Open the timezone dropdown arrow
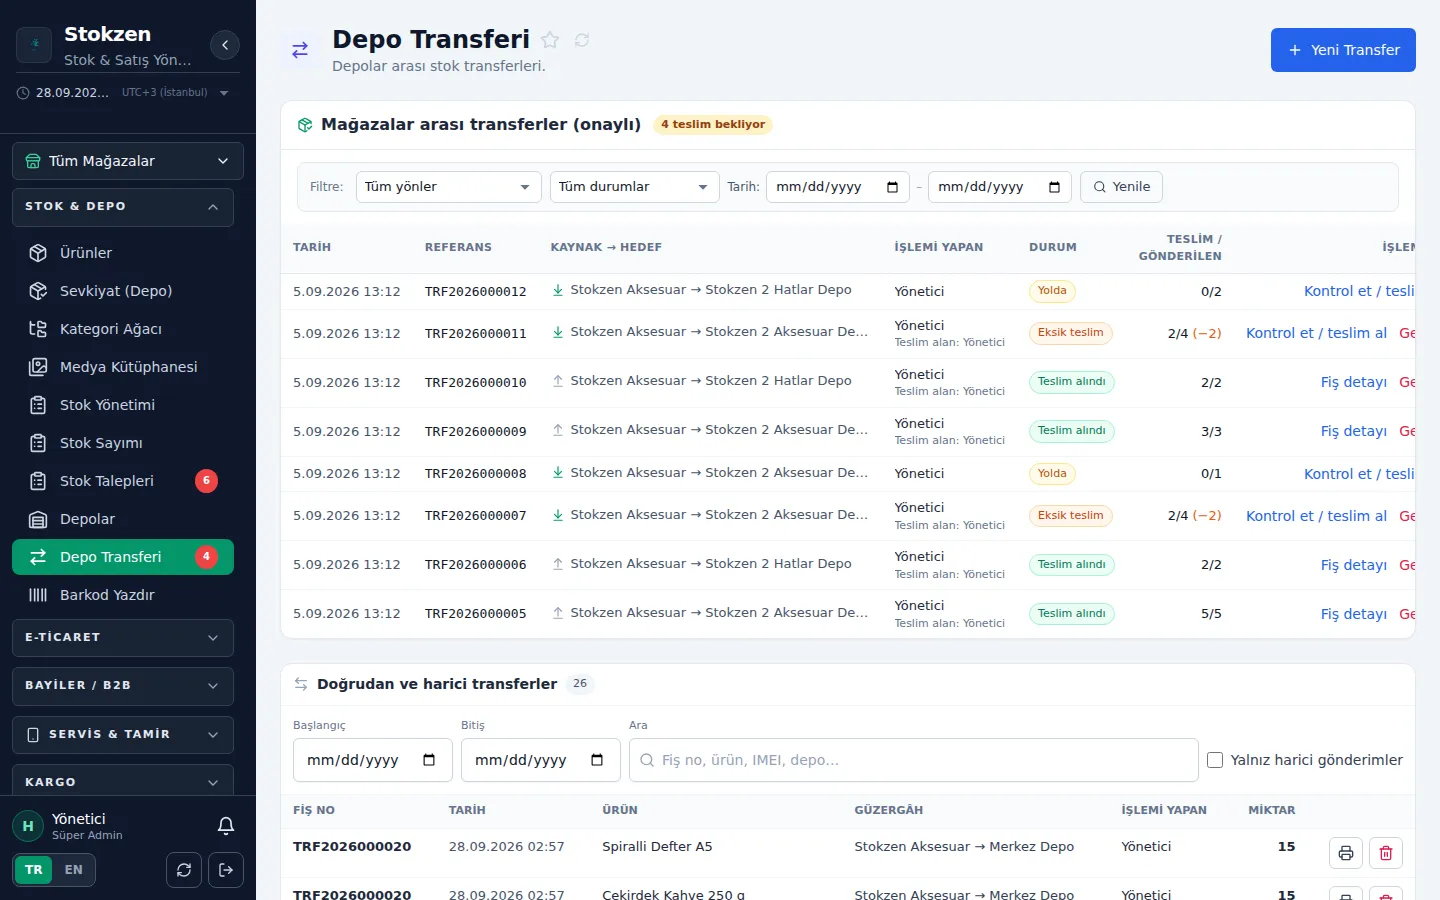This screenshot has width=1440, height=900. point(224,93)
